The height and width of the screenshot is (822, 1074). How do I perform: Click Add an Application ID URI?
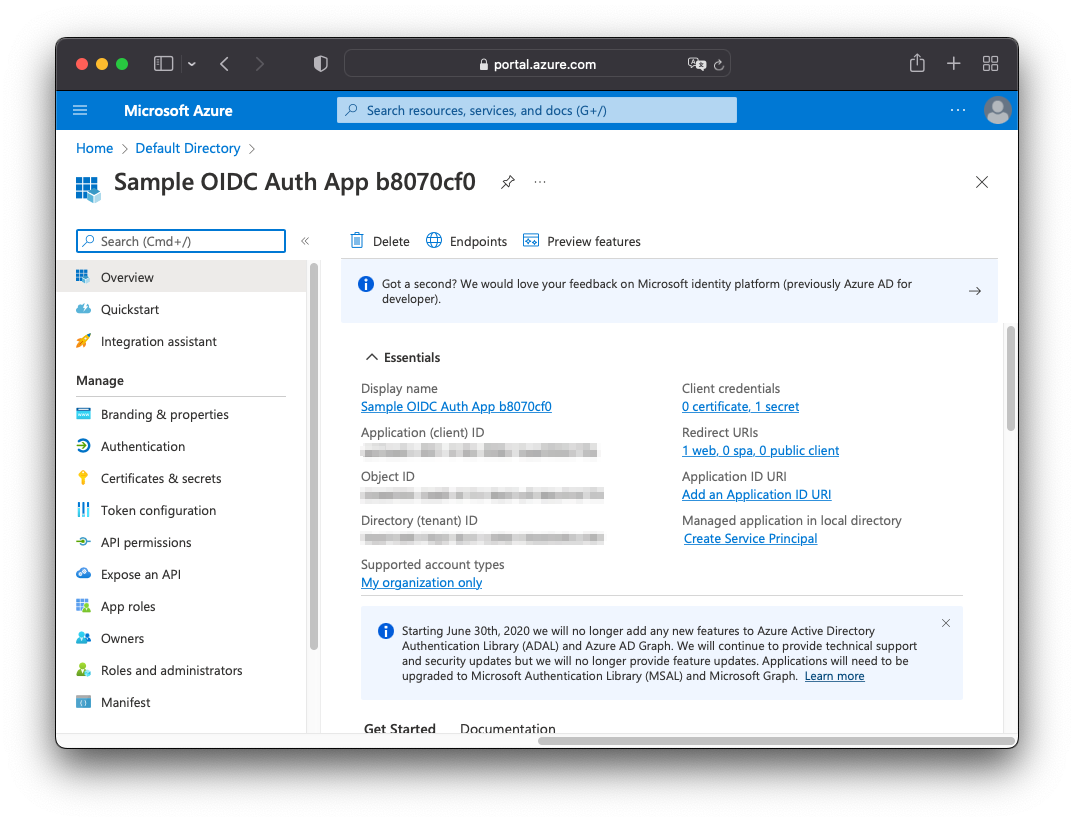click(756, 494)
